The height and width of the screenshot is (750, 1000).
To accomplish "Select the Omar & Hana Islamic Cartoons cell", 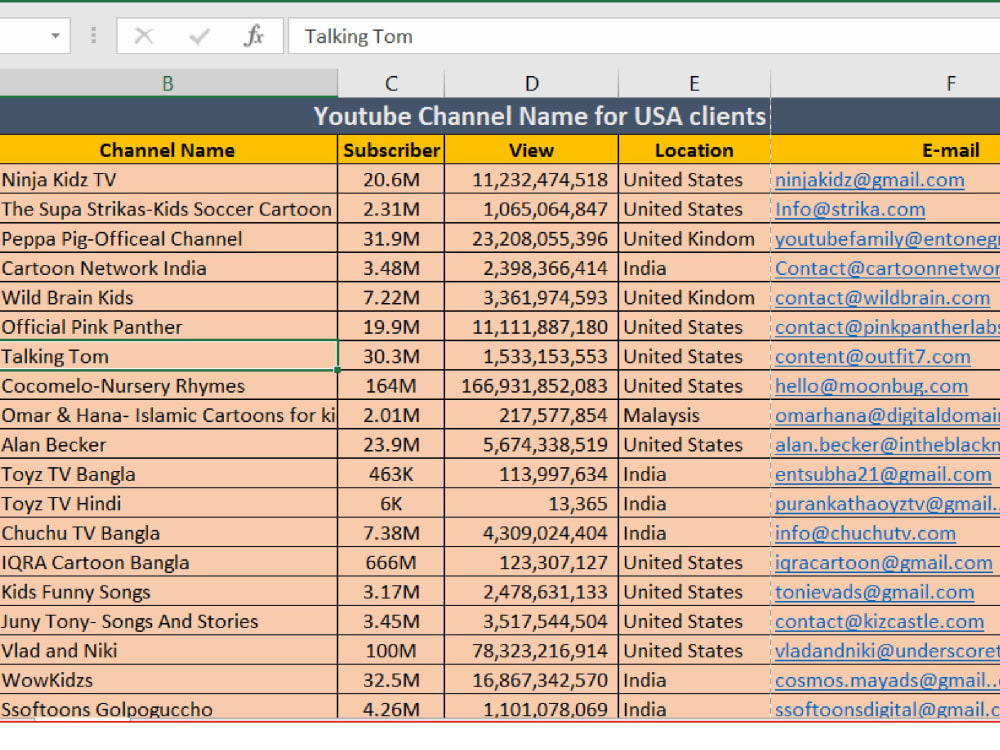I will point(168,415).
